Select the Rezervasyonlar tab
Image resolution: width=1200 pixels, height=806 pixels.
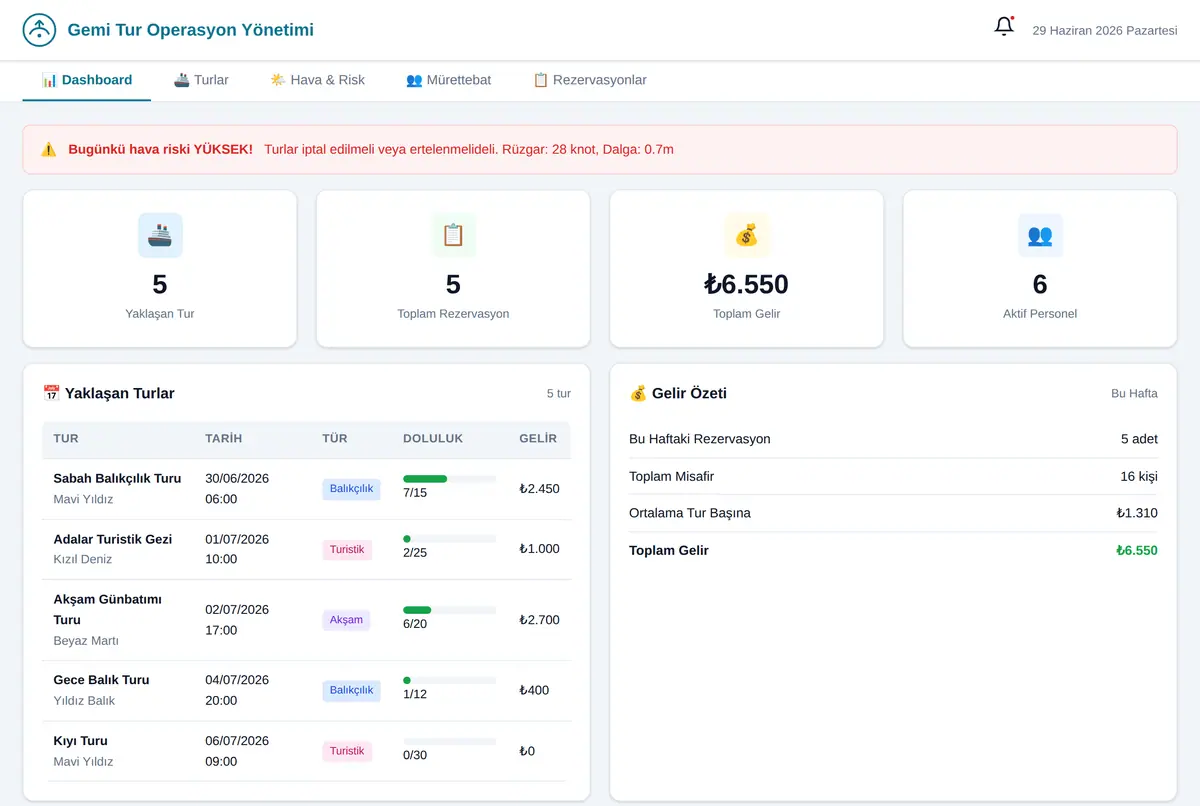pyautogui.click(x=590, y=80)
